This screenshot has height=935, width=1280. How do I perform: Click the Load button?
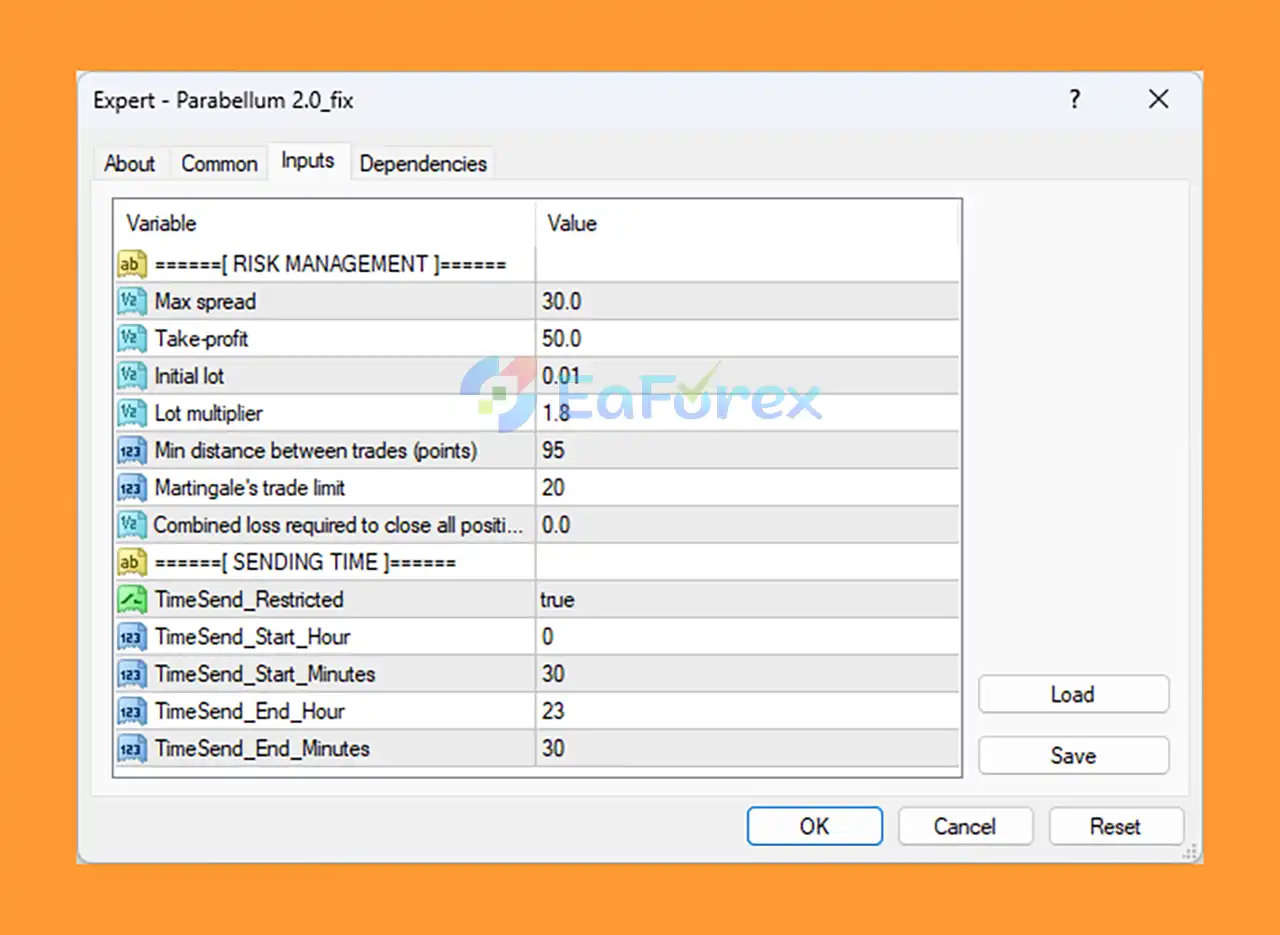1073,694
